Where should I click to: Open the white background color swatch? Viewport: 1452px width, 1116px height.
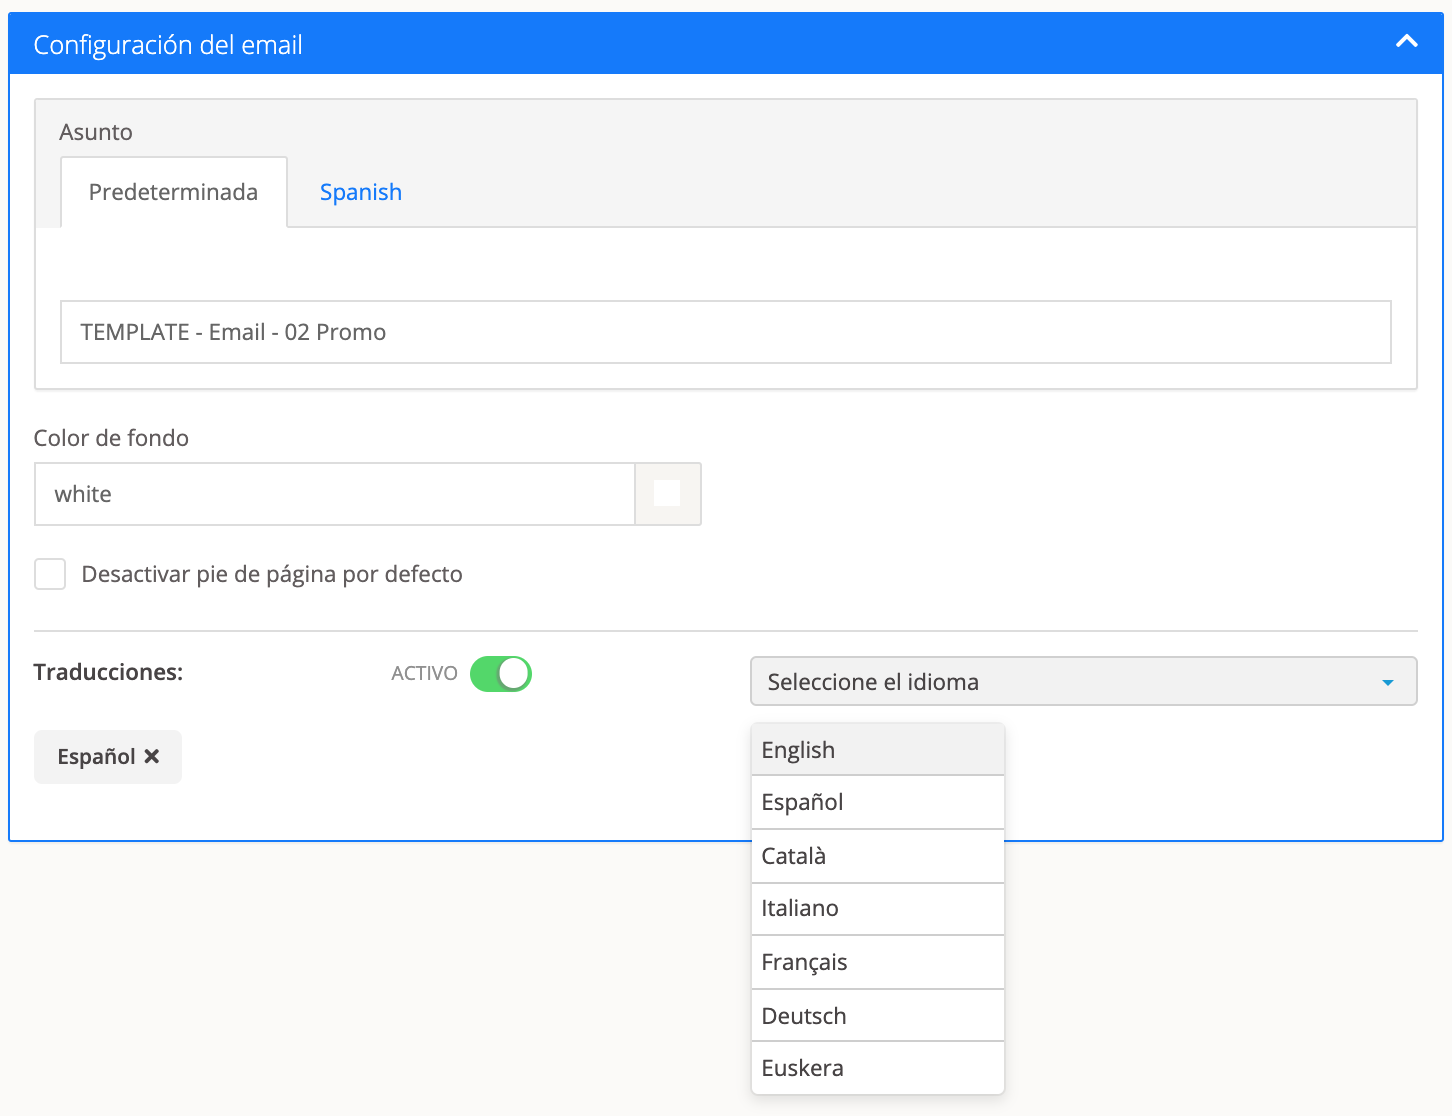pos(667,494)
